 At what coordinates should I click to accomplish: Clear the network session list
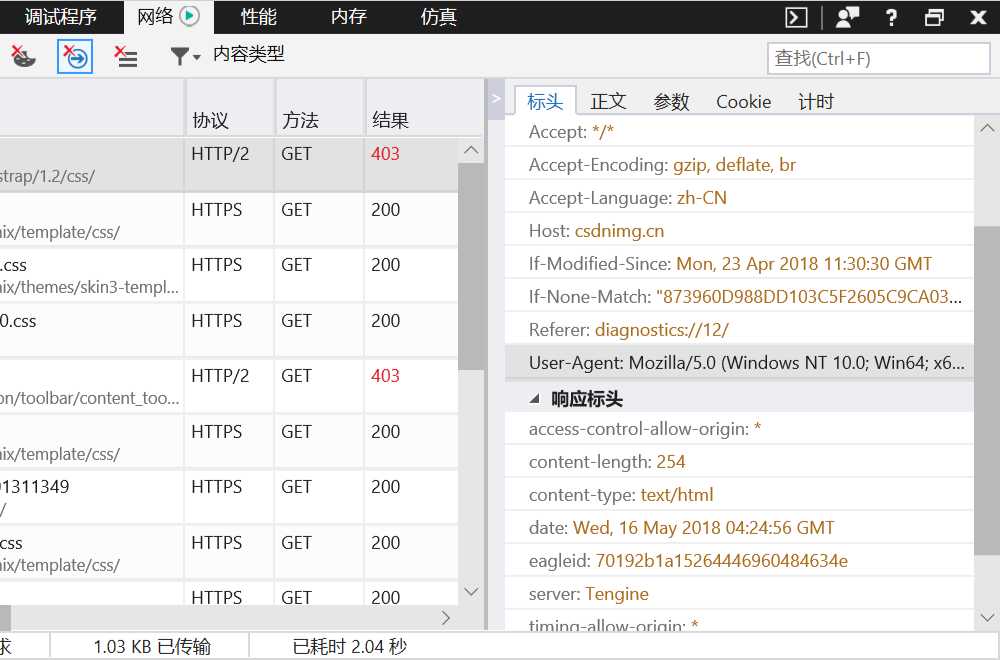(126, 56)
